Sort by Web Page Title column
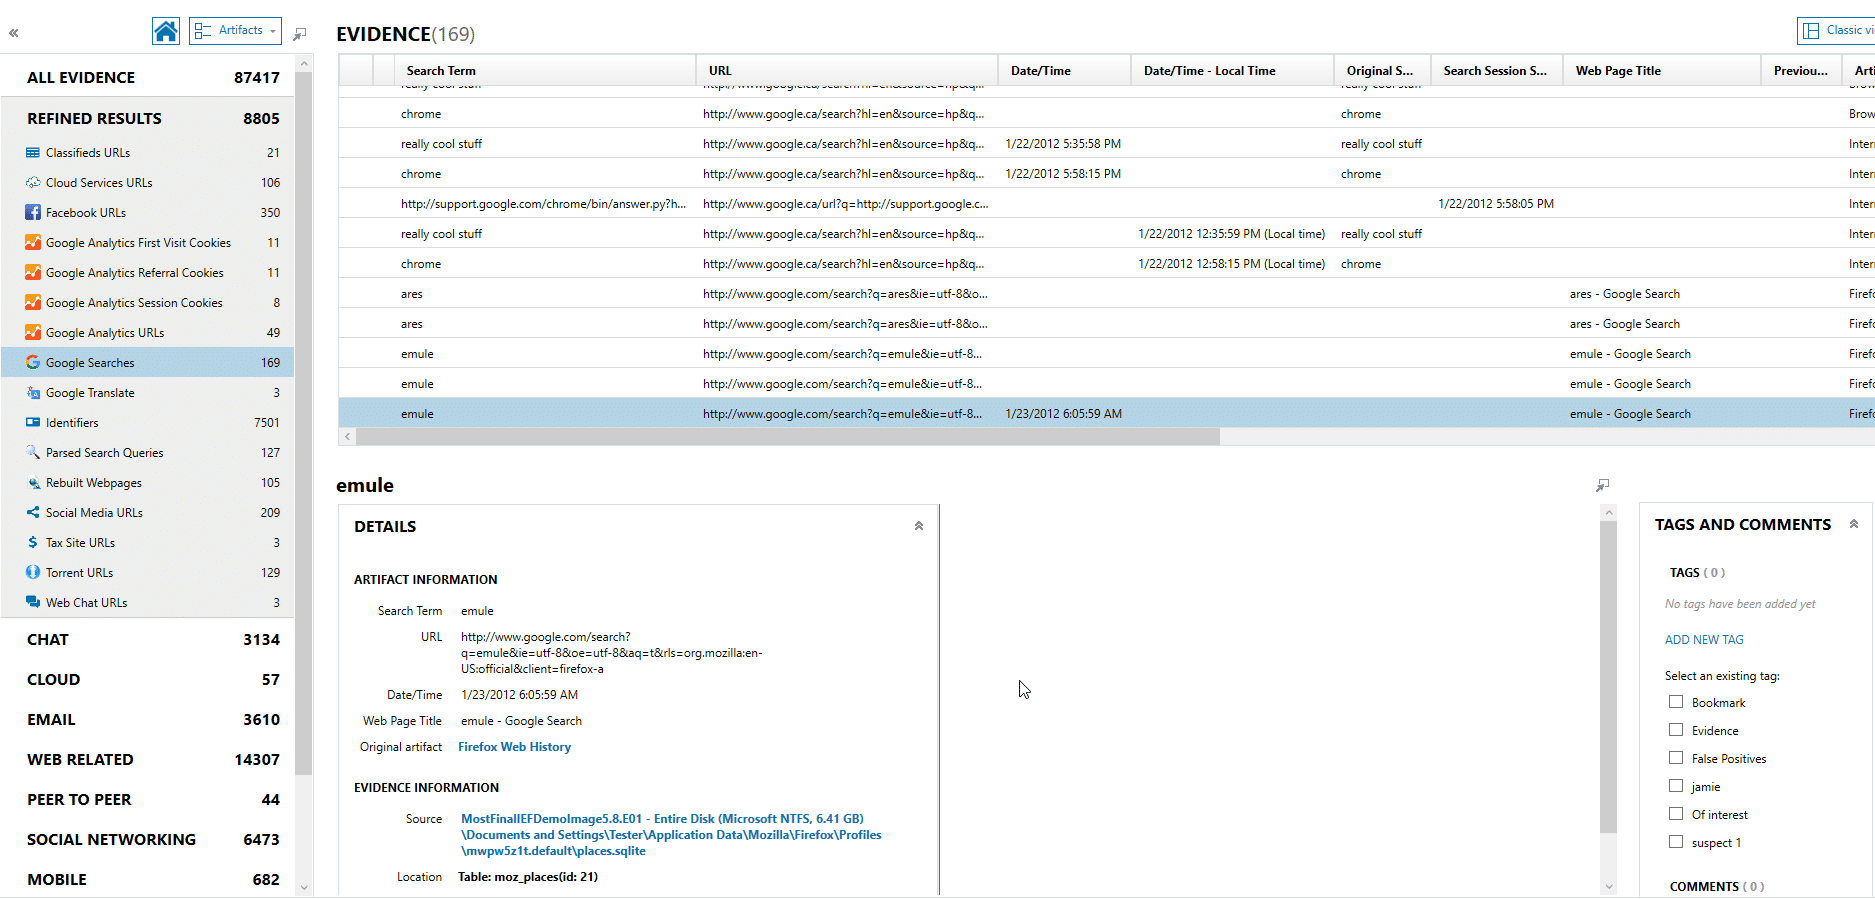Screen dimensions: 1875x899 1662,70
